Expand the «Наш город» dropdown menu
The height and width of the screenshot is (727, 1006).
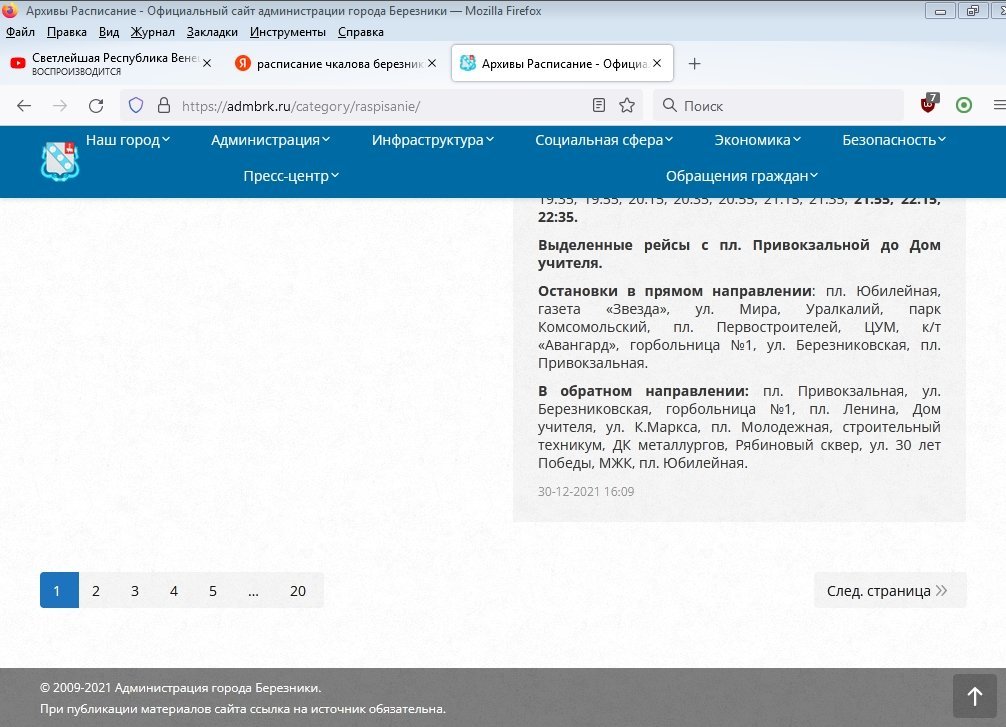[x=128, y=140]
